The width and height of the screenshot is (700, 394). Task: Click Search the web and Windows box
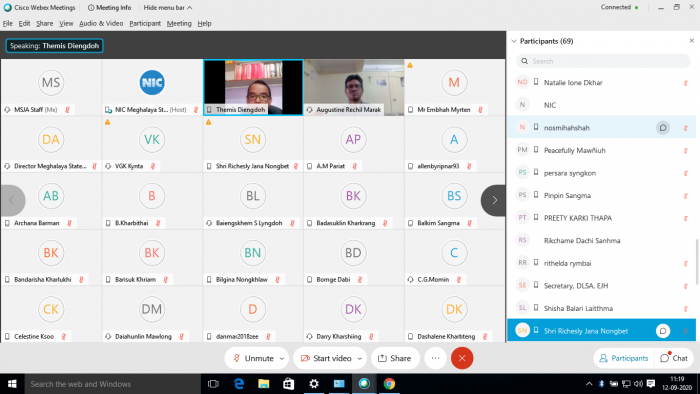click(x=112, y=384)
